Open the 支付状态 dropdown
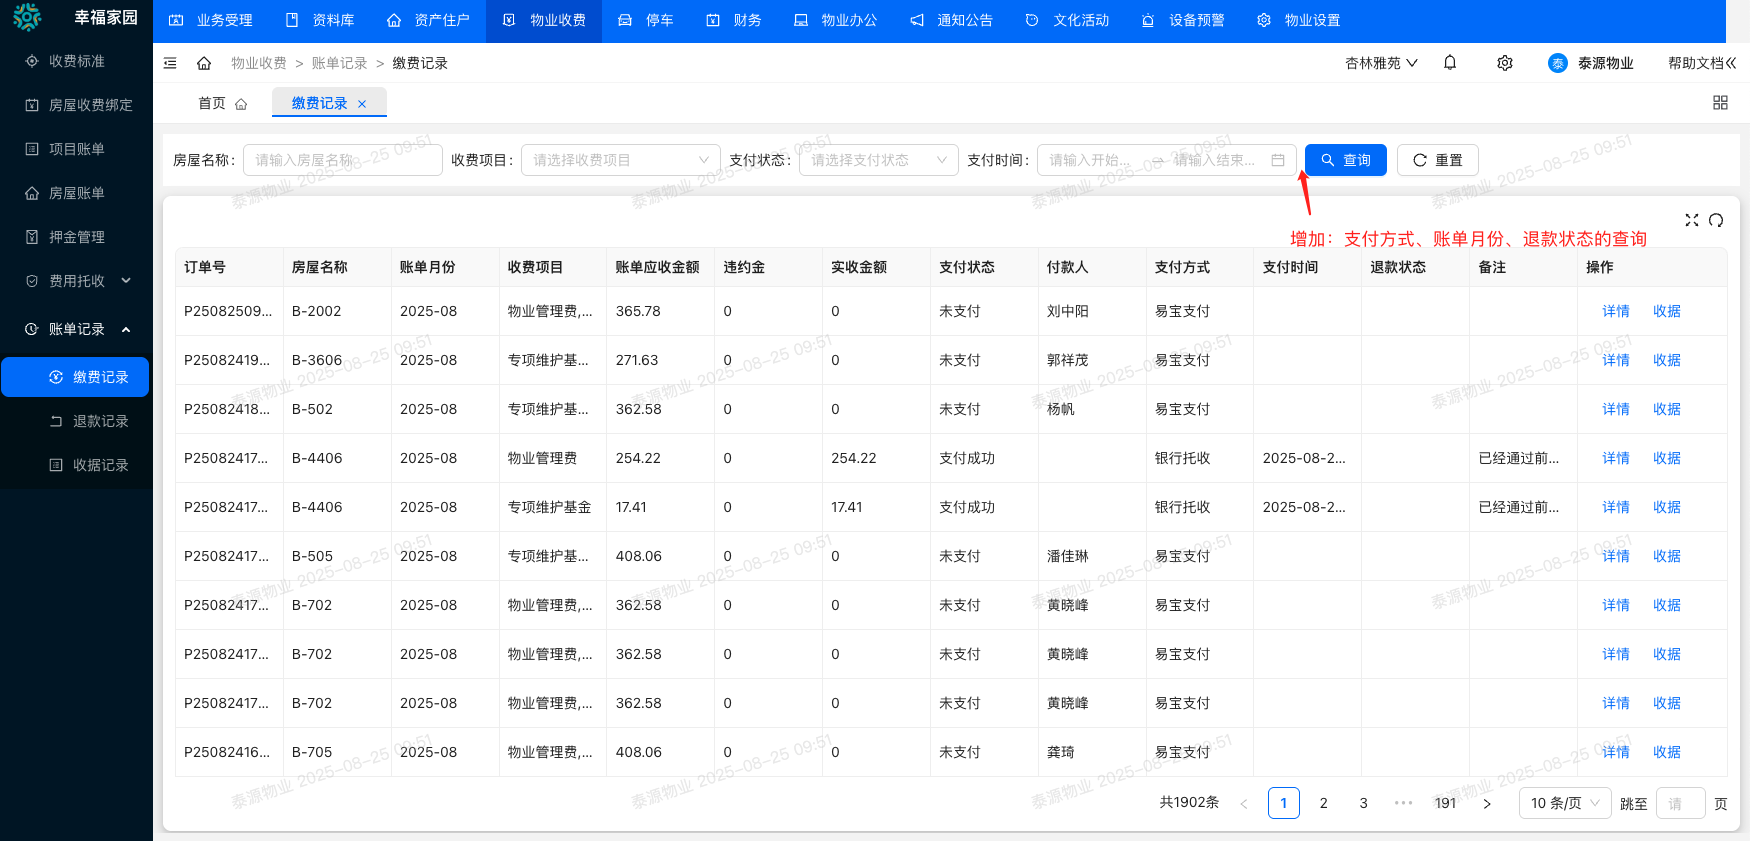This screenshot has height=841, width=1750. 878,160
